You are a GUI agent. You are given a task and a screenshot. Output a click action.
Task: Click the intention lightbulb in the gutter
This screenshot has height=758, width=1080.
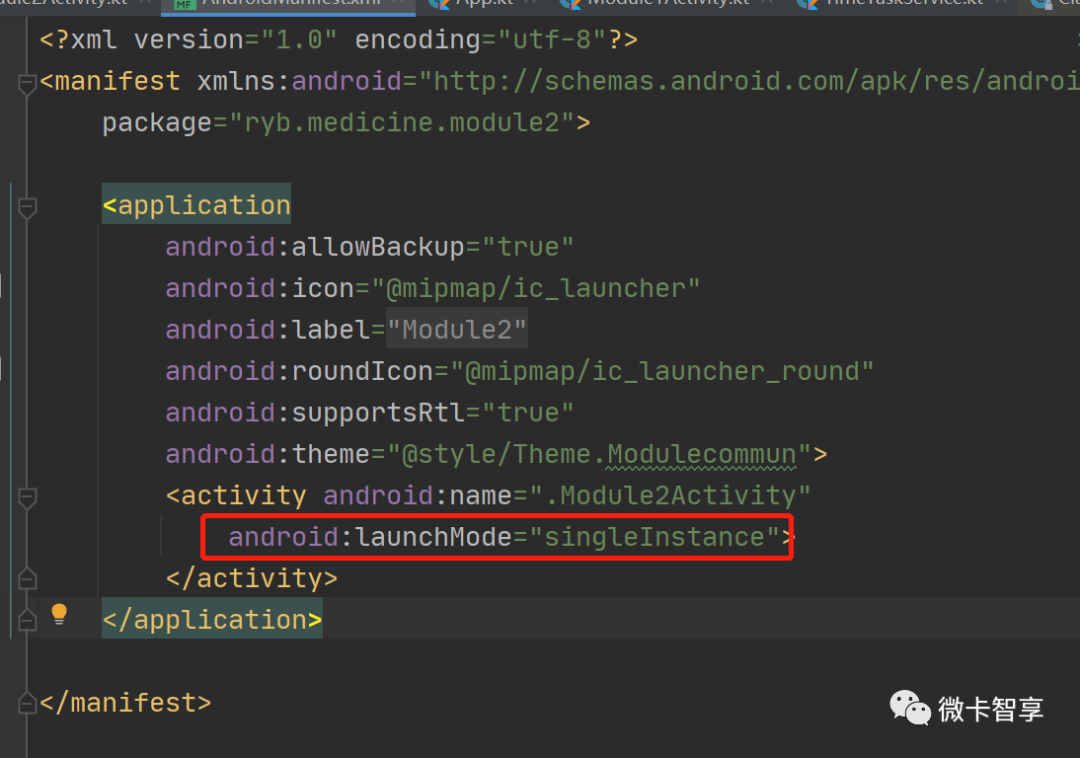pos(60,613)
